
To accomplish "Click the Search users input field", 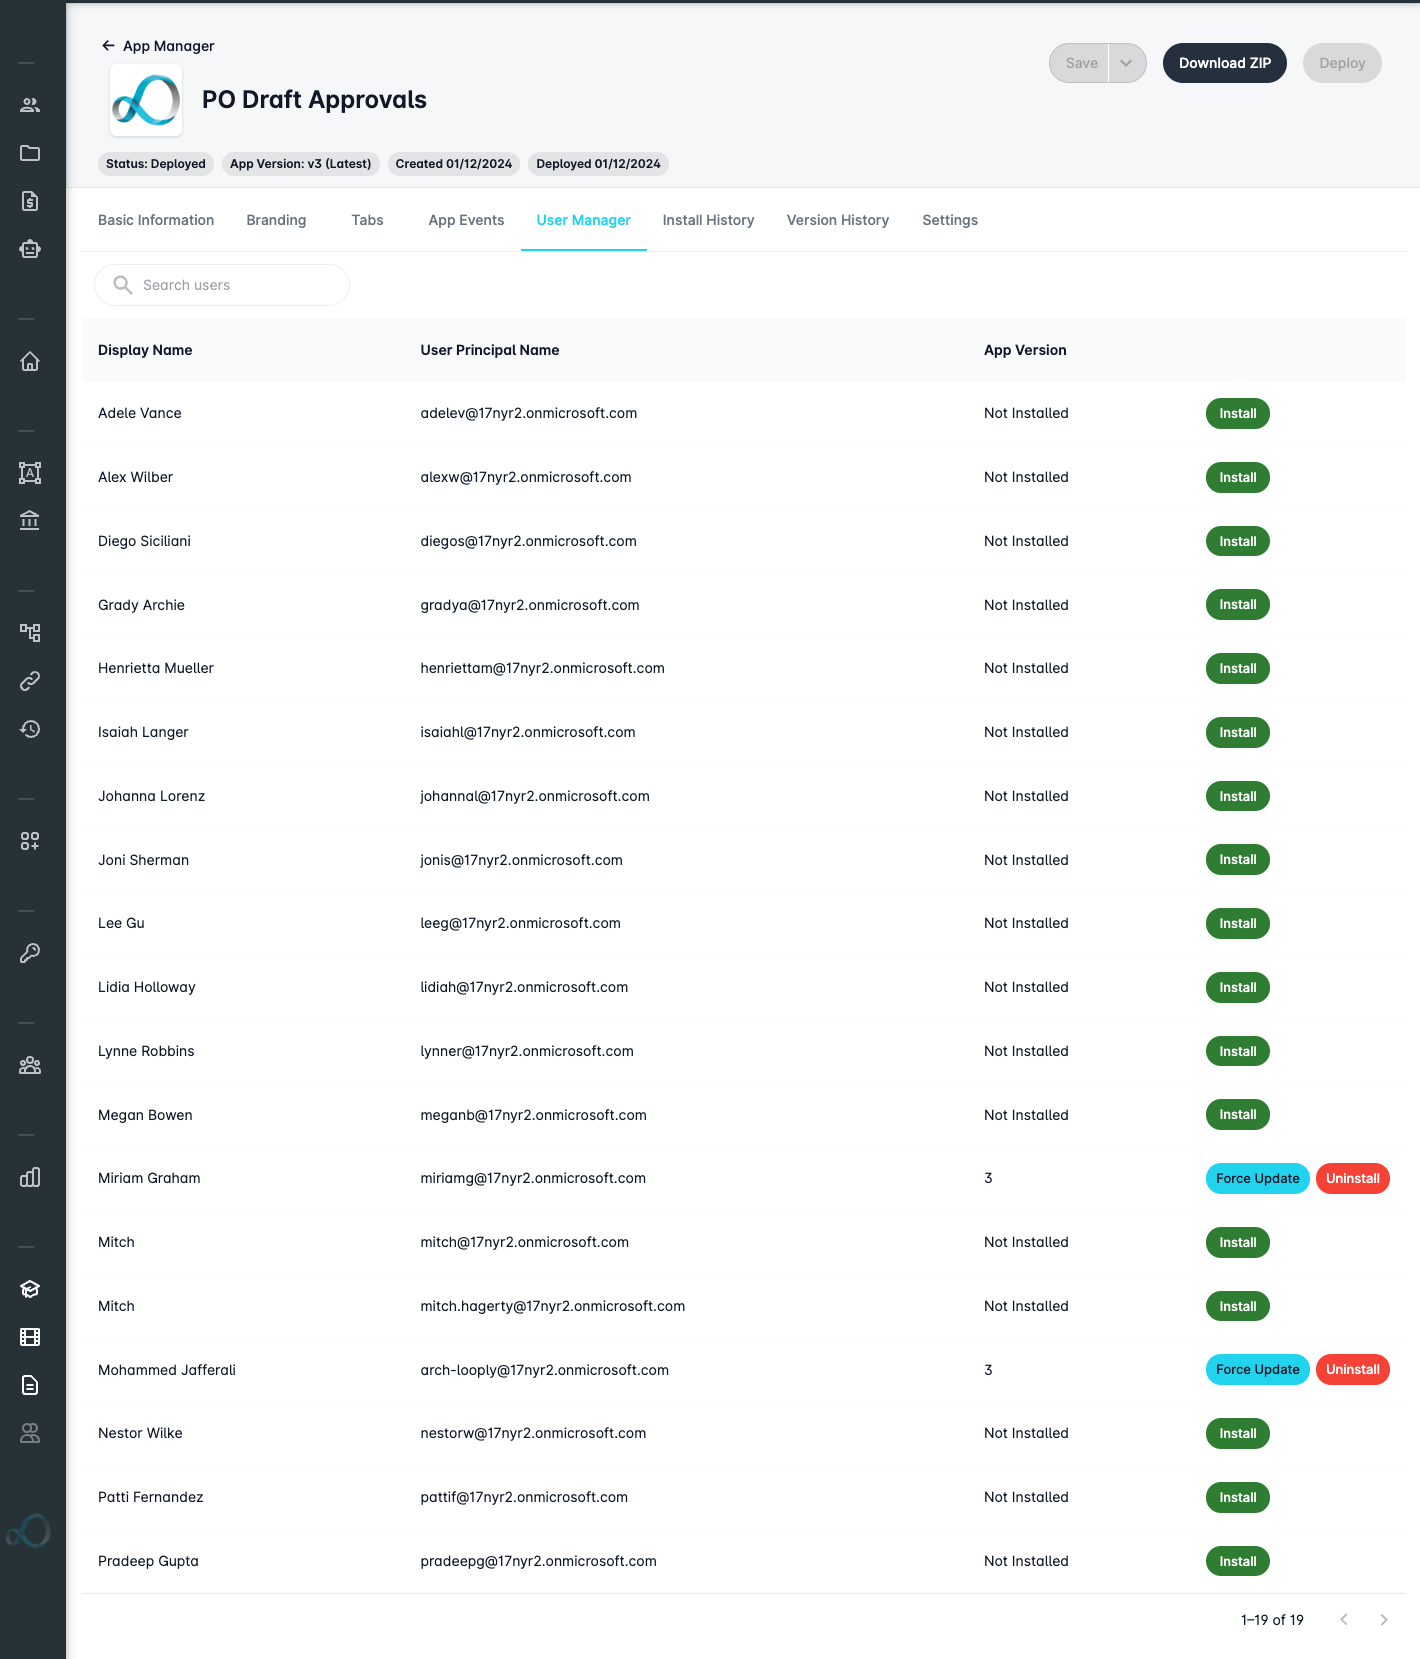I will [222, 285].
